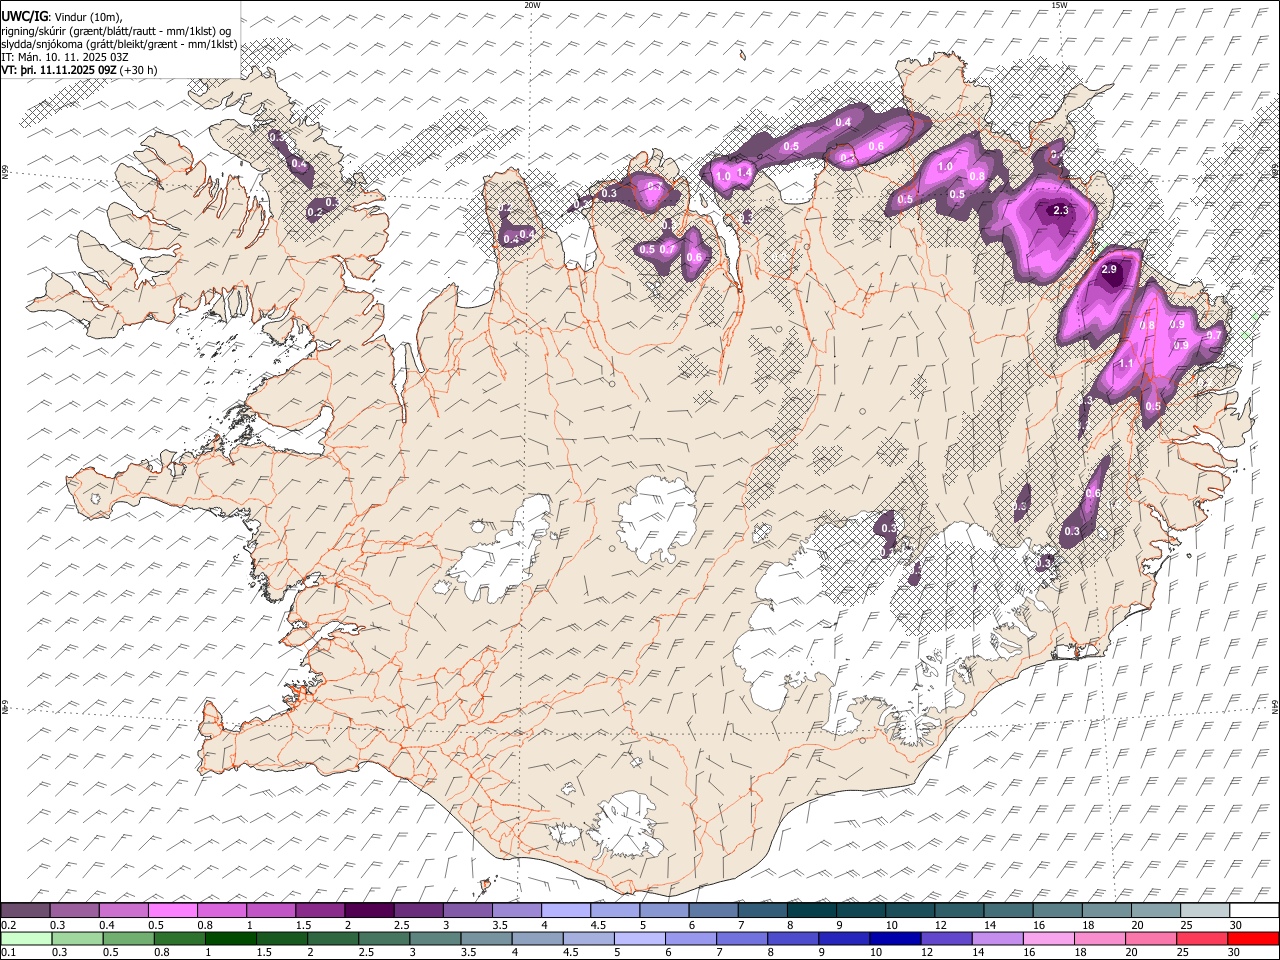Select the 0.3–0.4 swatch in the top legend

74,911
